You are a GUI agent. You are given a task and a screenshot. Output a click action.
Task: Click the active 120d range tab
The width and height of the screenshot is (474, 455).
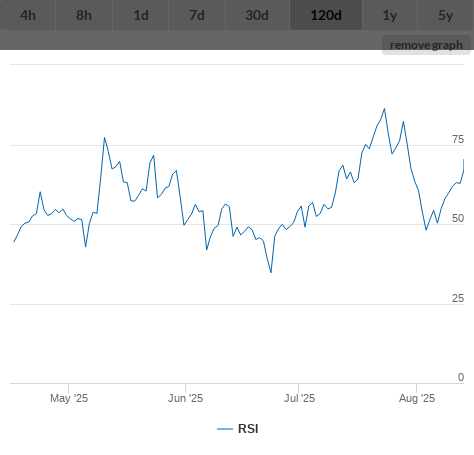coord(326,15)
